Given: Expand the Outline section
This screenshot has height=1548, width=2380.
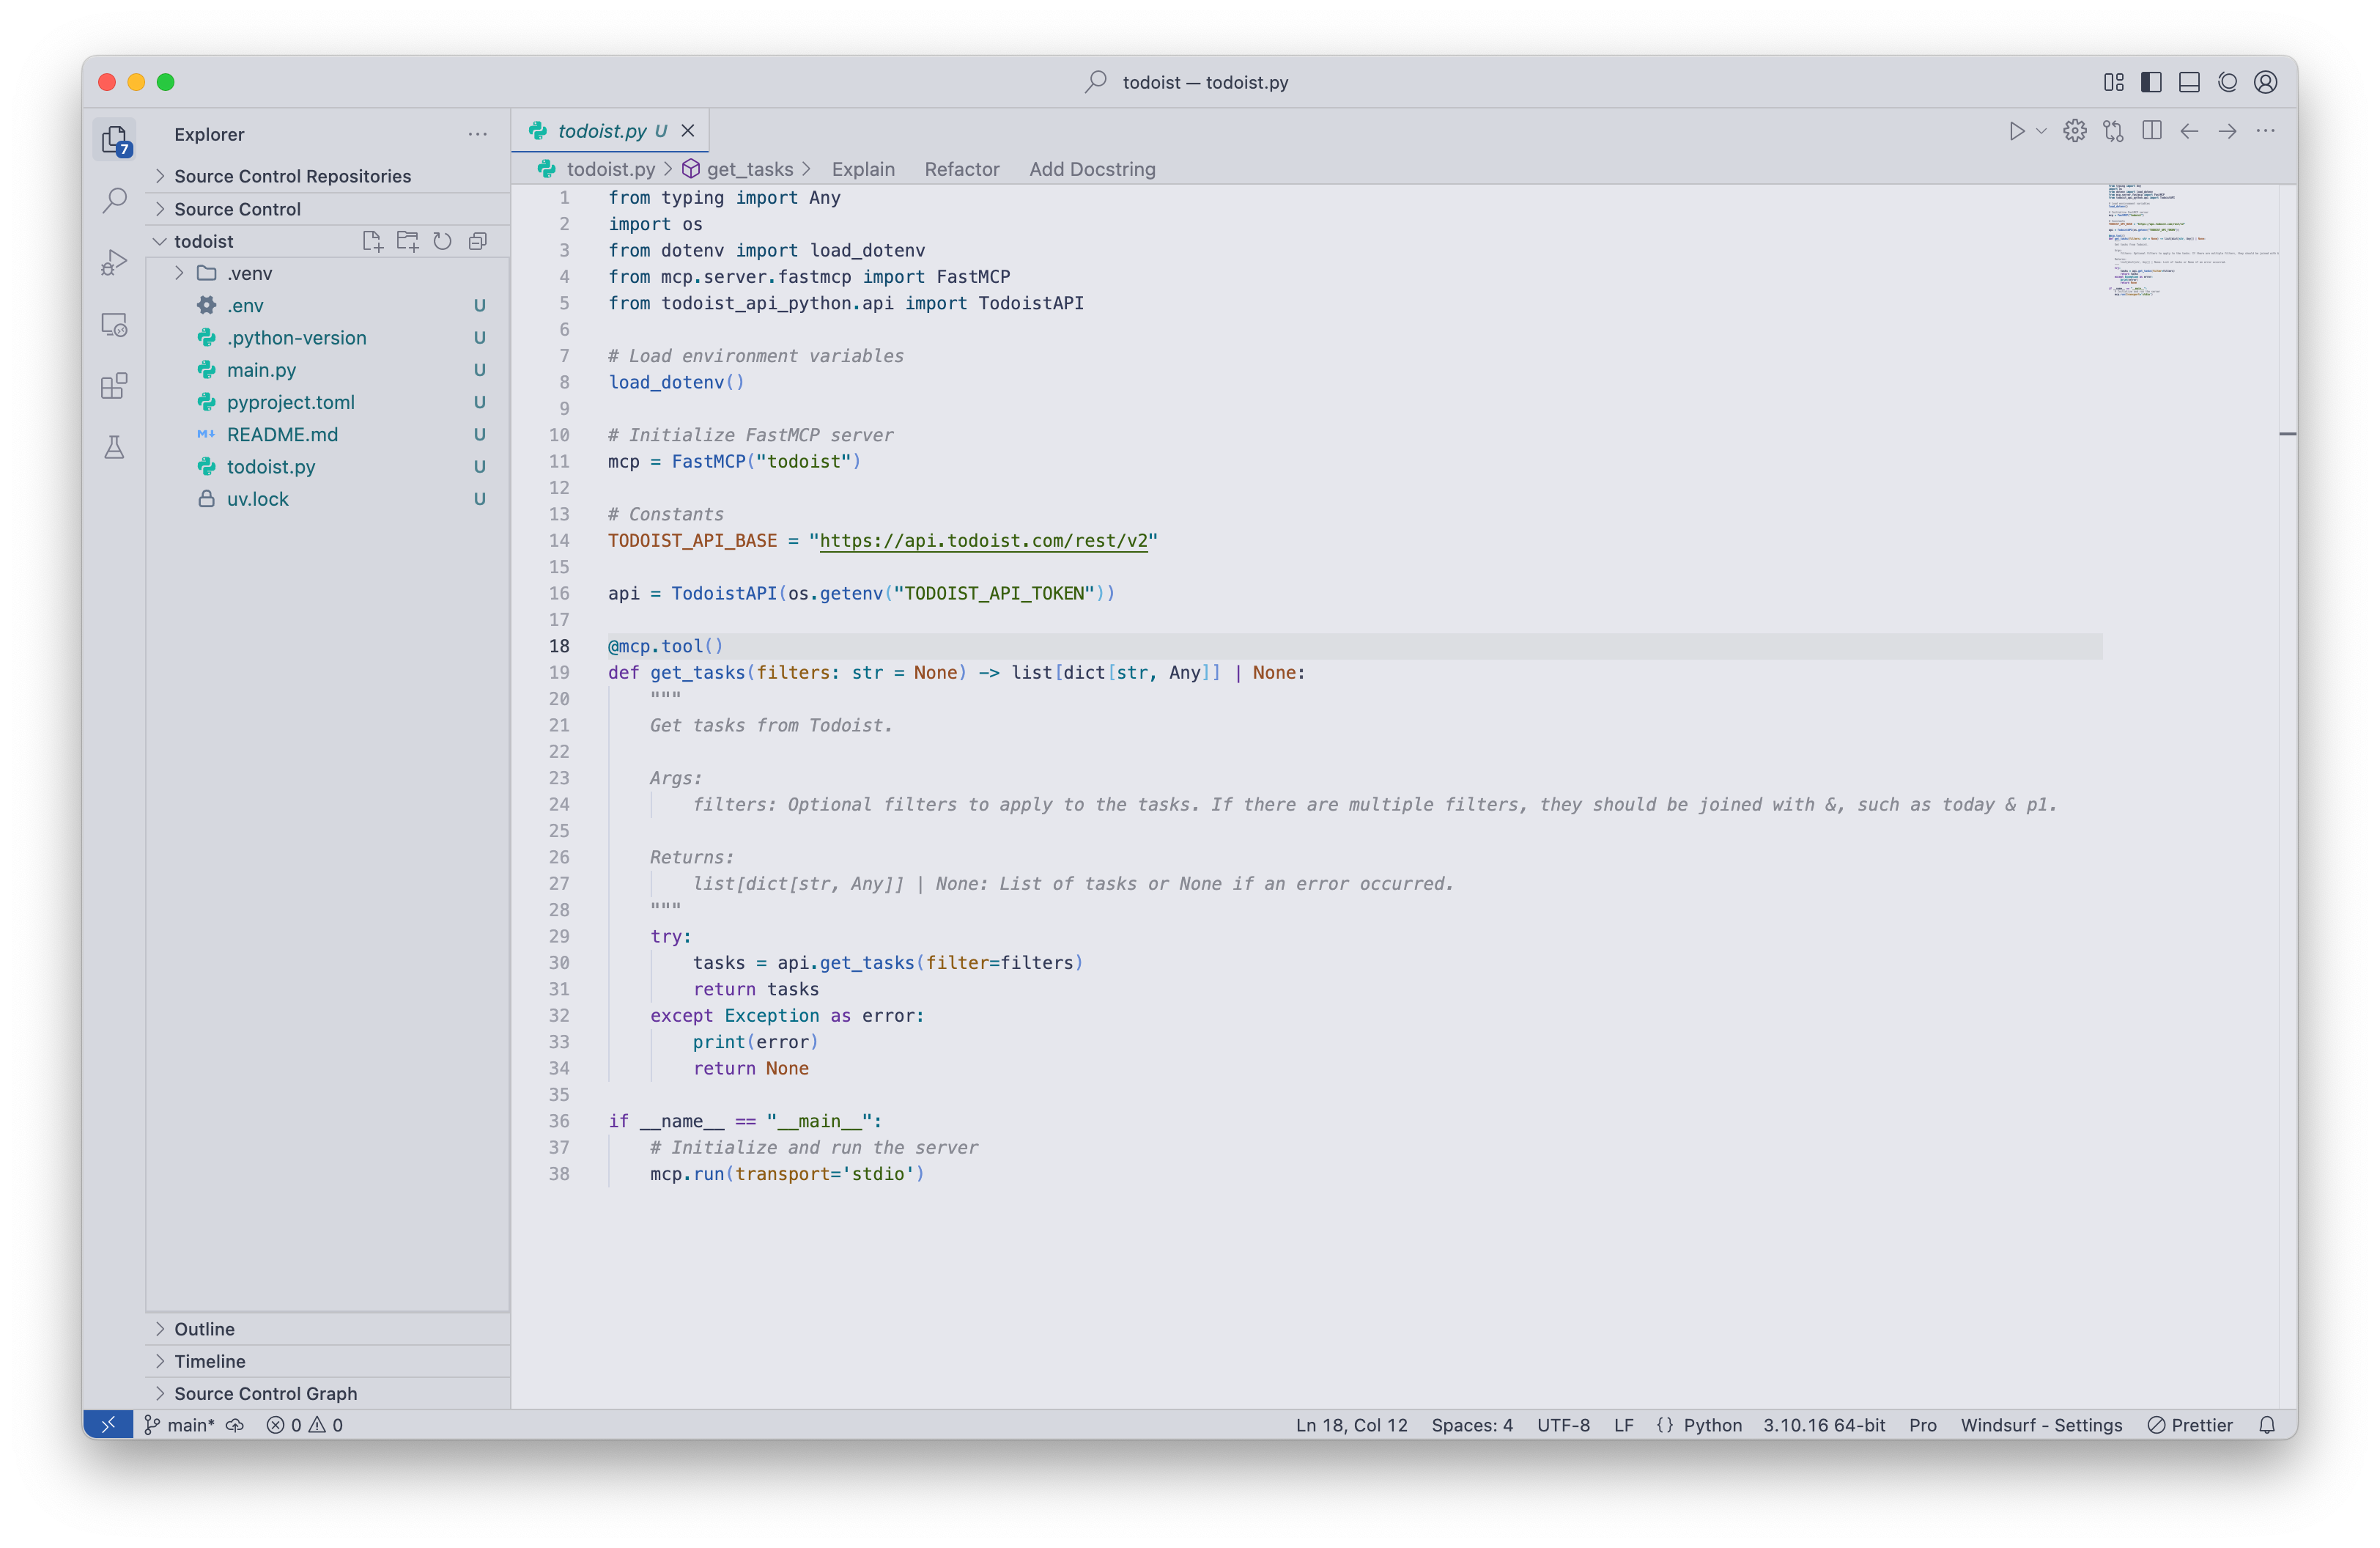Looking at the screenshot, I should click(x=328, y=1329).
